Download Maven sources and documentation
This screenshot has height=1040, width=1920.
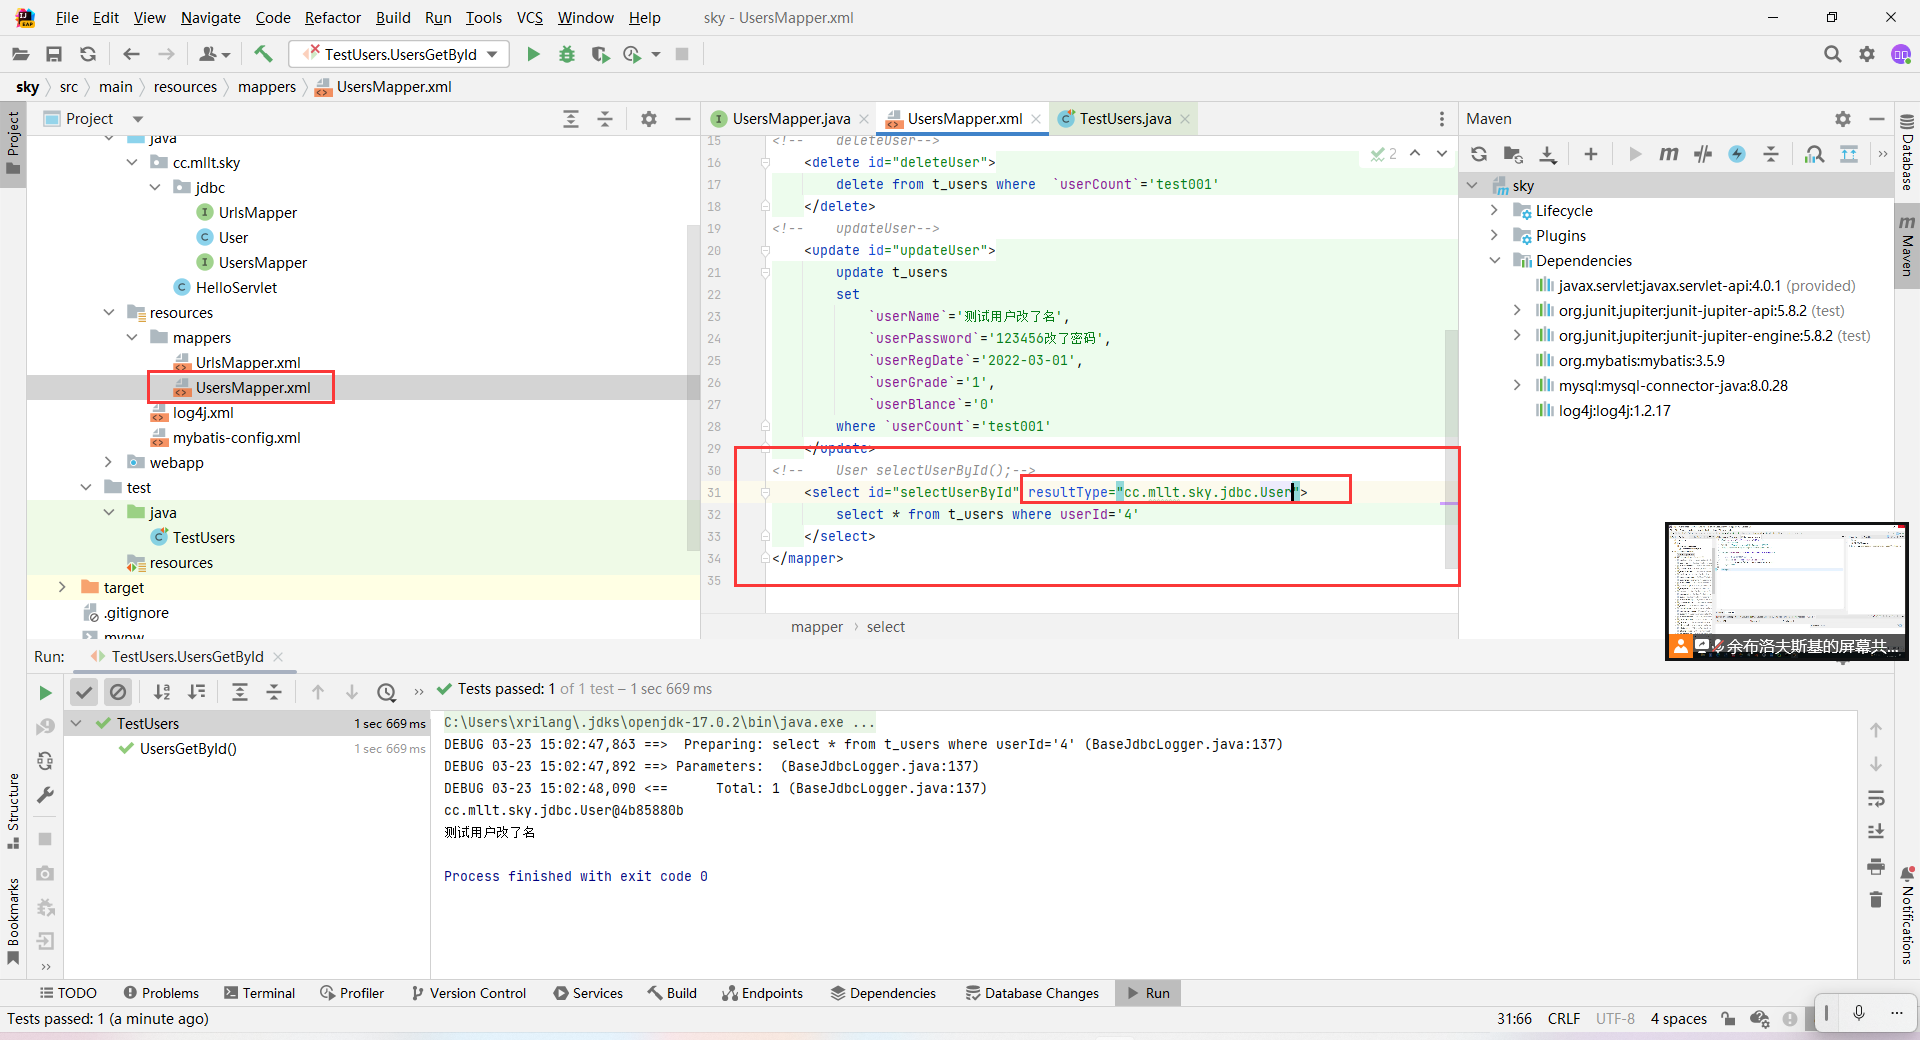[x=1548, y=154]
